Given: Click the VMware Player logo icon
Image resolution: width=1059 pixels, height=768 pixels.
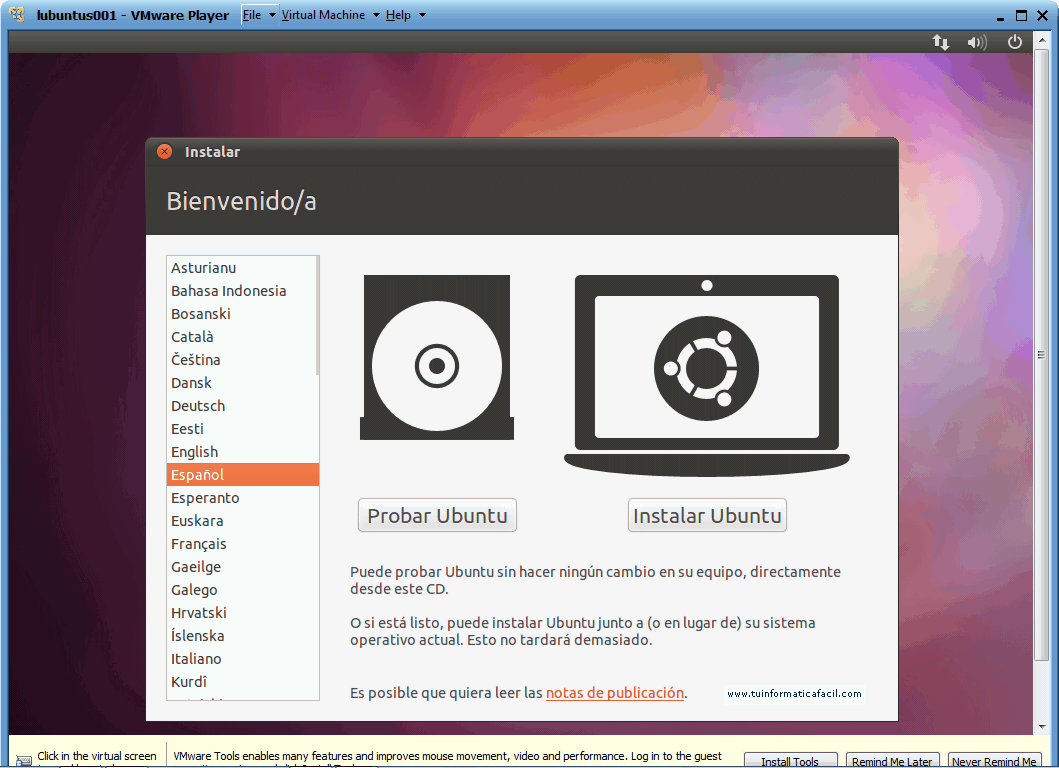Looking at the screenshot, I should pos(17,14).
